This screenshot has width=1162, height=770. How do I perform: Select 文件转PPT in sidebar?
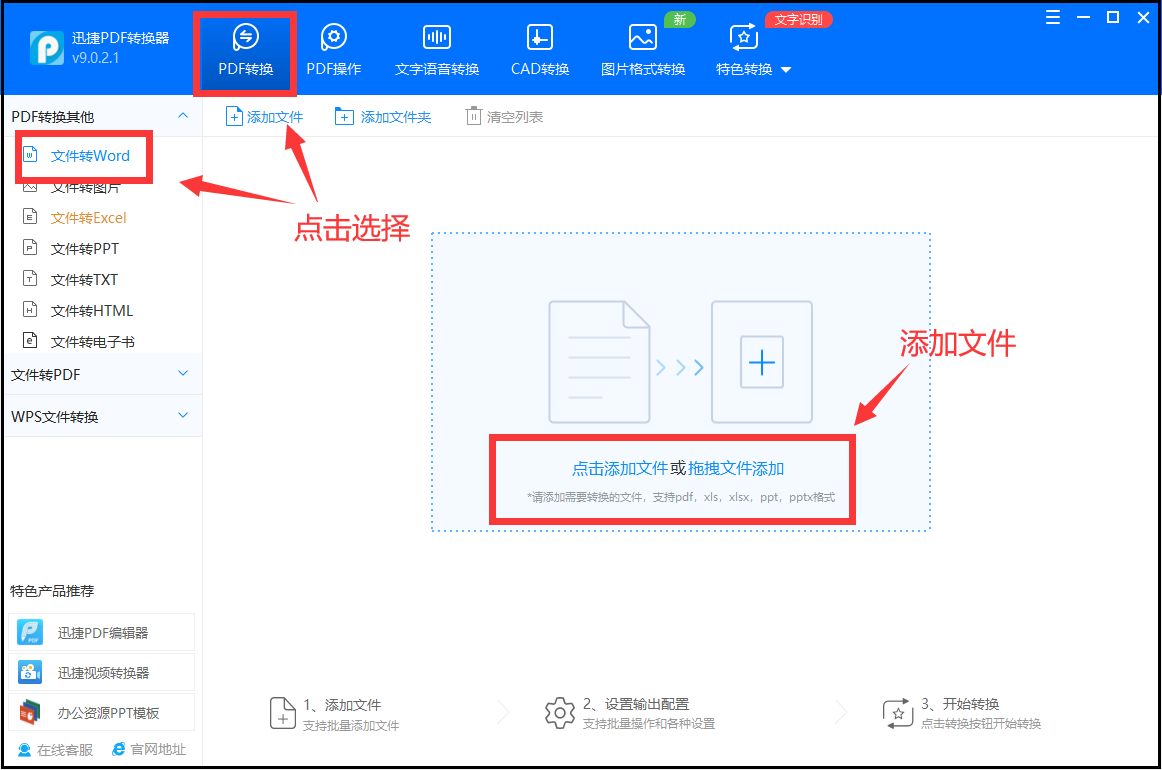pyautogui.click(x=84, y=249)
